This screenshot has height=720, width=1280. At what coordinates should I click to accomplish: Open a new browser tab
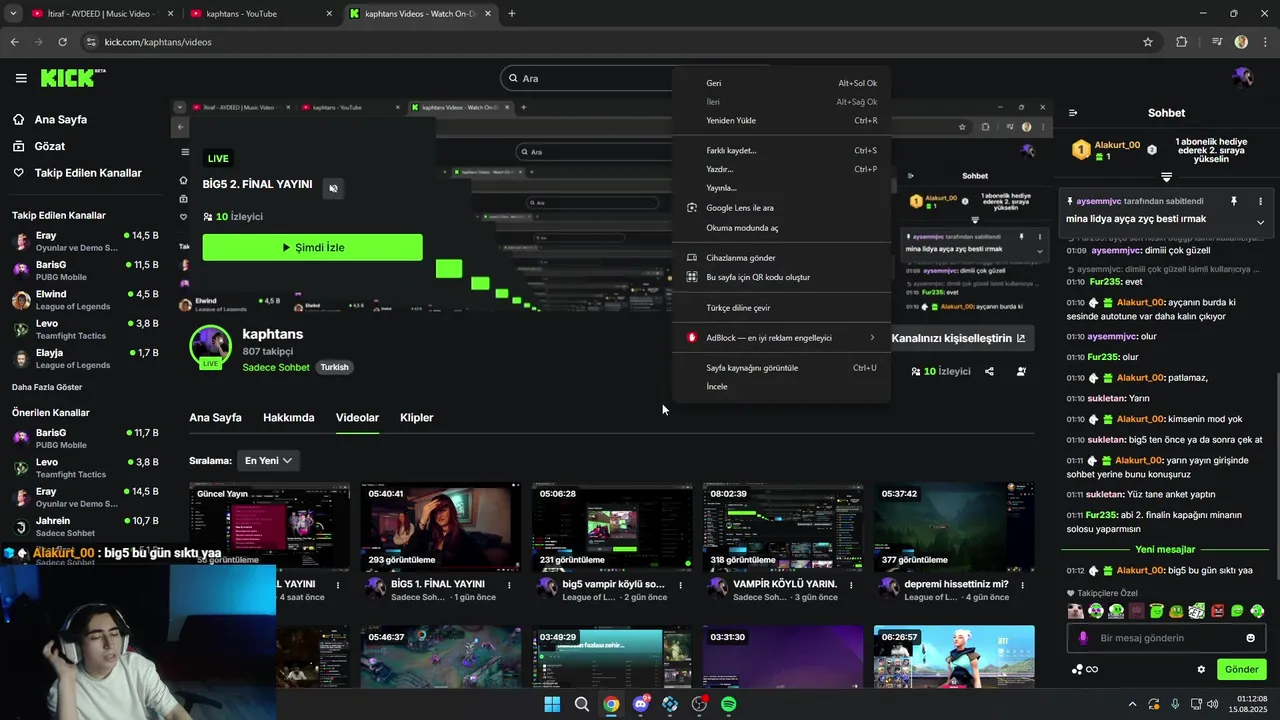click(512, 14)
